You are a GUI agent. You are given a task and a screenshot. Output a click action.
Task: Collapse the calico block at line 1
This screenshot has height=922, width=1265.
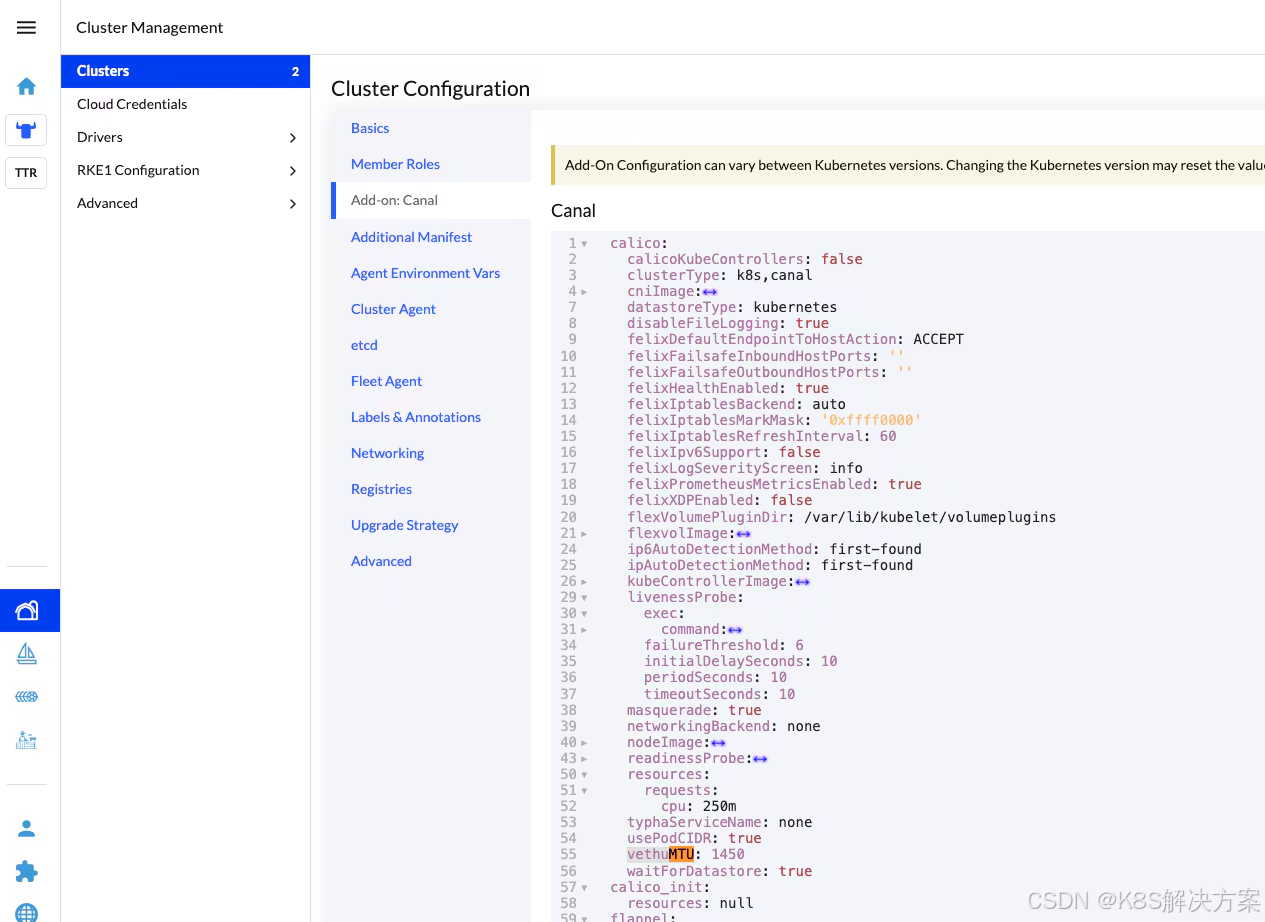(x=584, y=243)
